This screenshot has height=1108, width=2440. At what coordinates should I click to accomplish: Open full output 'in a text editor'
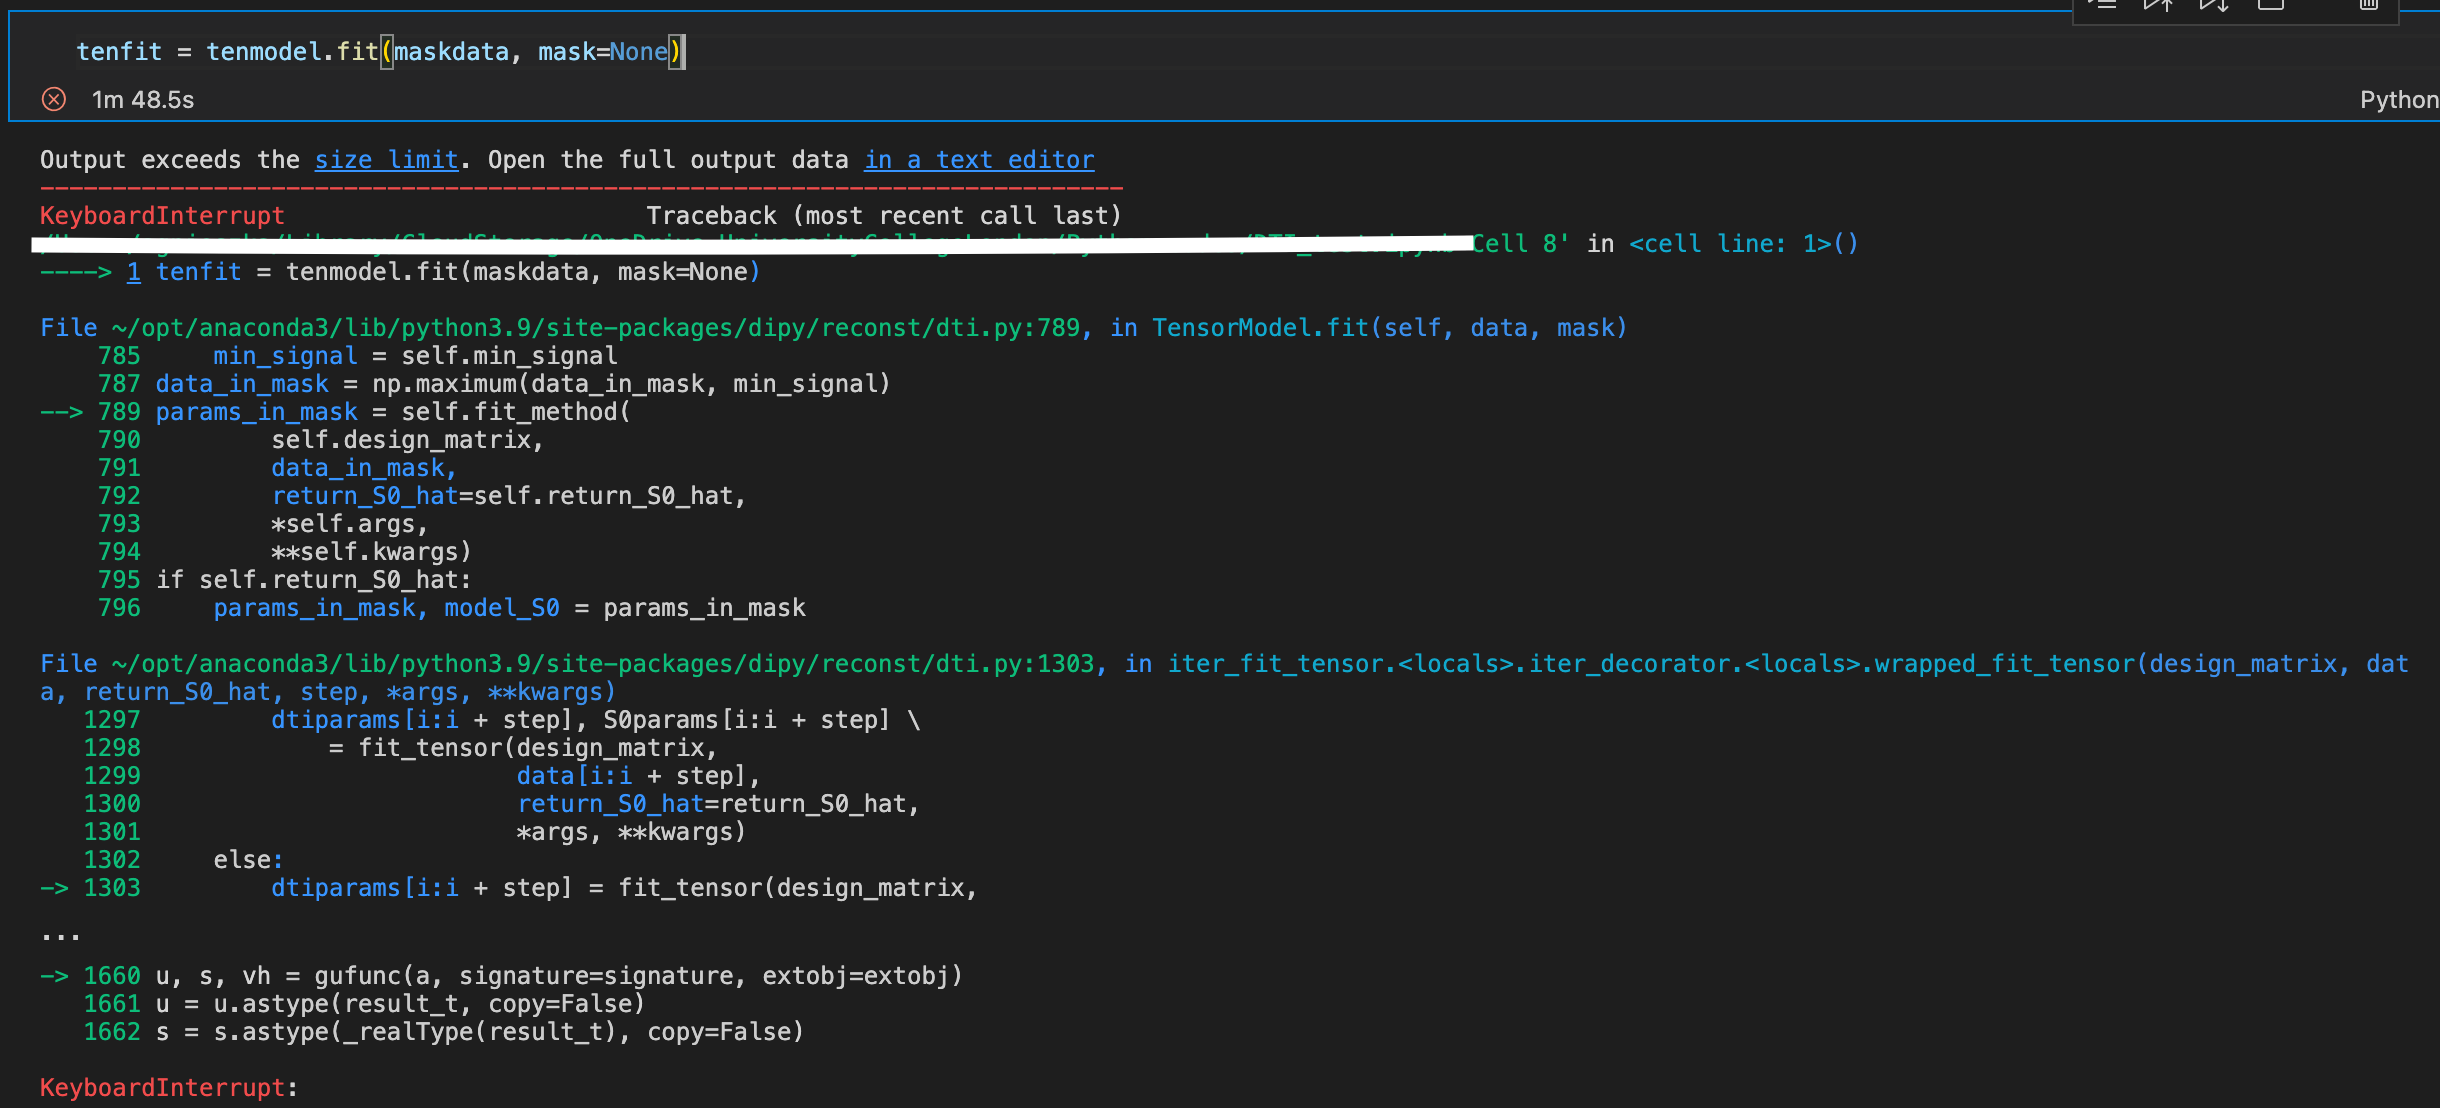tap(979, 160)
